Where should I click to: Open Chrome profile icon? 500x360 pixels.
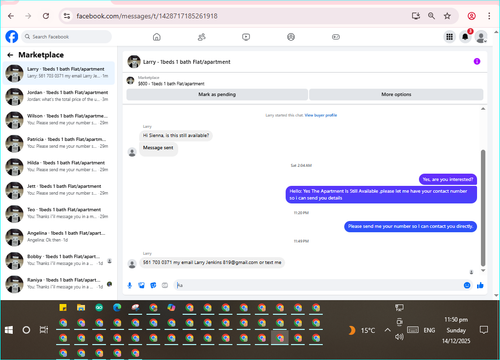click(x=471, y=16)
